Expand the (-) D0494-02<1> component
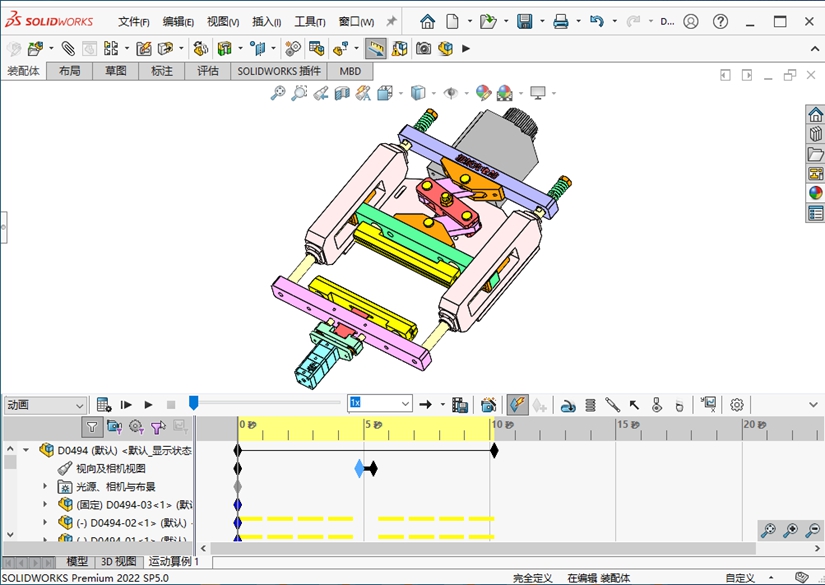 45,522
